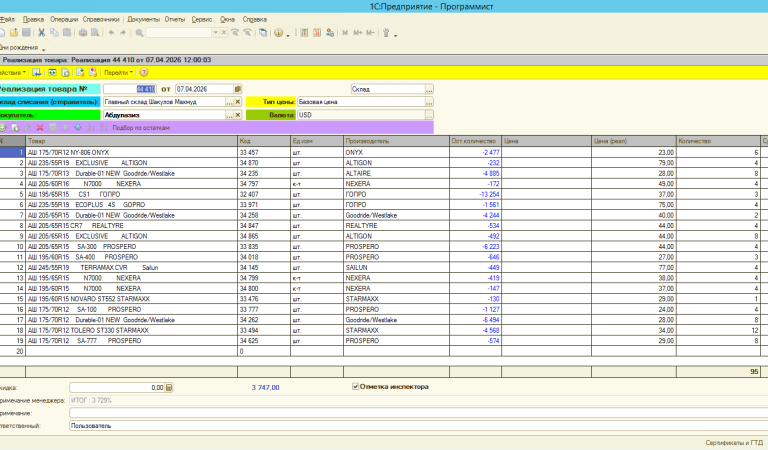Open the Сервис menu

[201, 19]
